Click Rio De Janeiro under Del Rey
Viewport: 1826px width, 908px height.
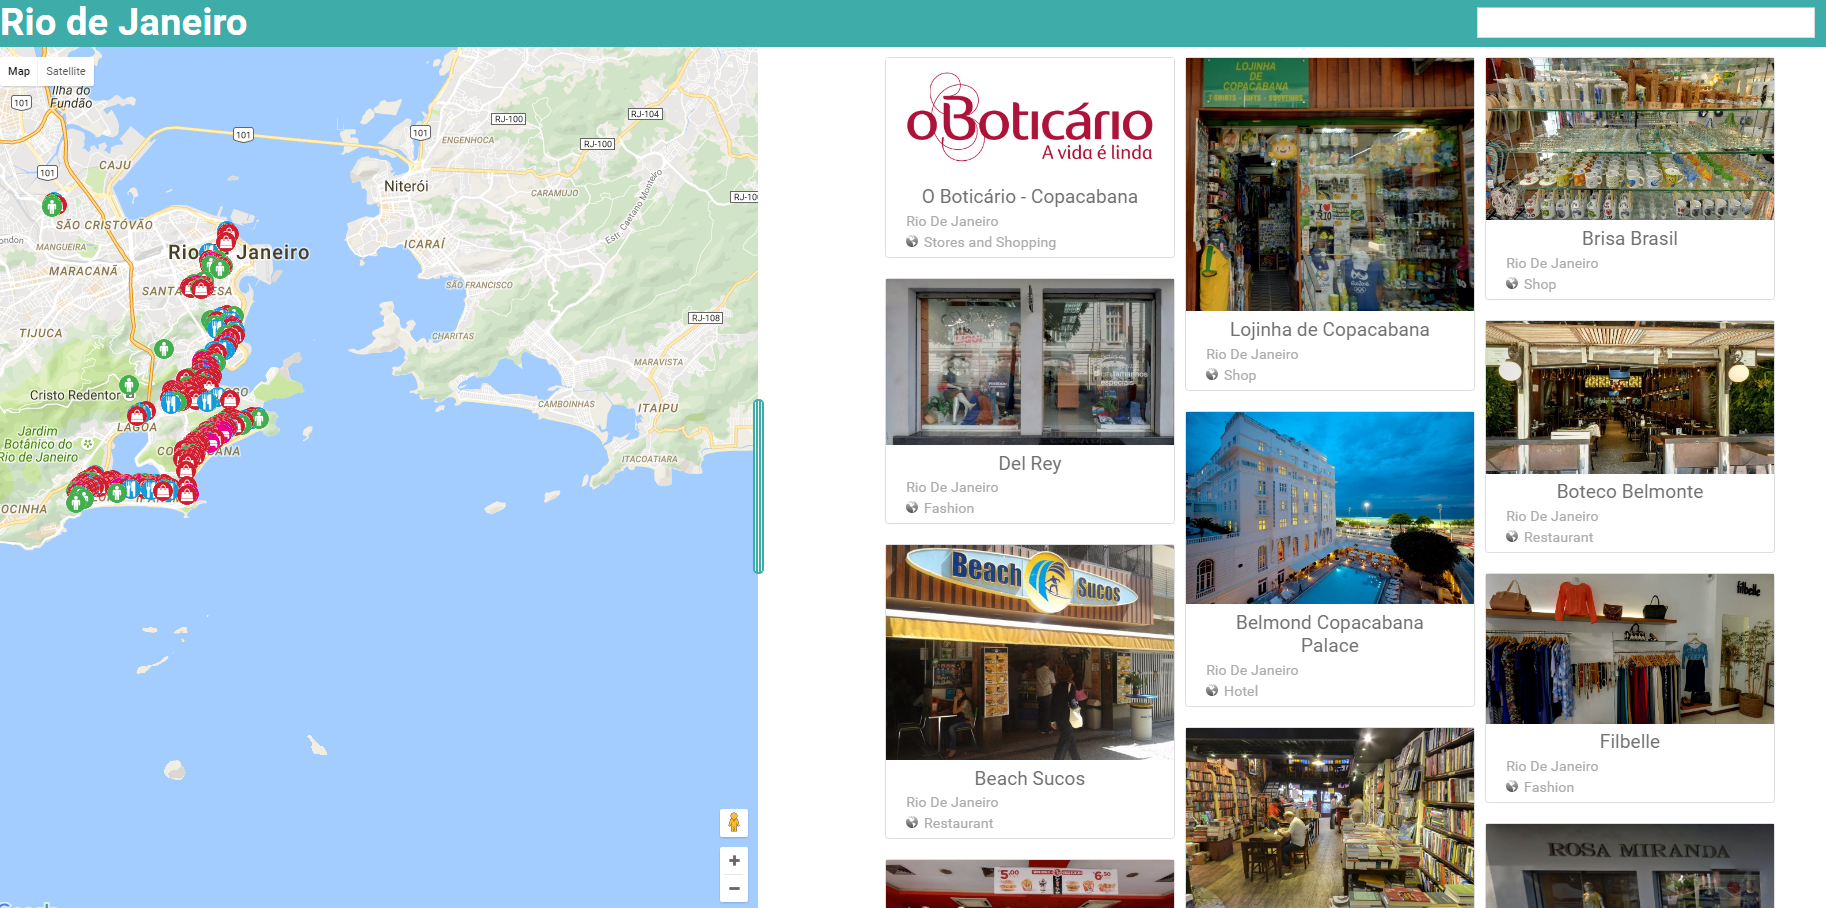(952, 487)
